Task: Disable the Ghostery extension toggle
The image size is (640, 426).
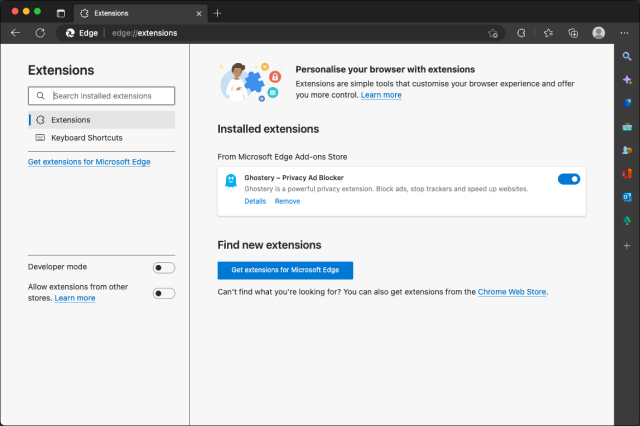Action: 568,179
